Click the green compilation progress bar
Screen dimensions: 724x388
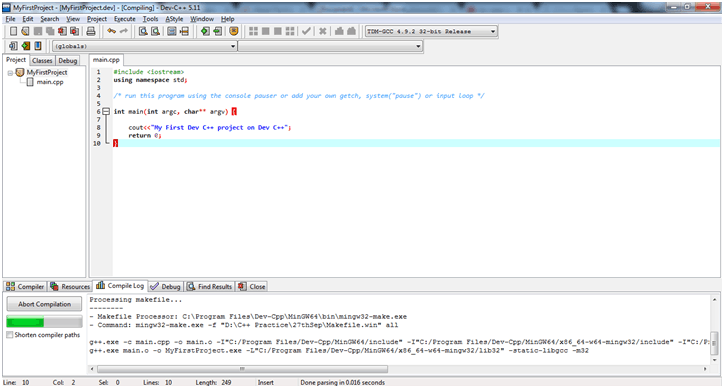point(44,321)
